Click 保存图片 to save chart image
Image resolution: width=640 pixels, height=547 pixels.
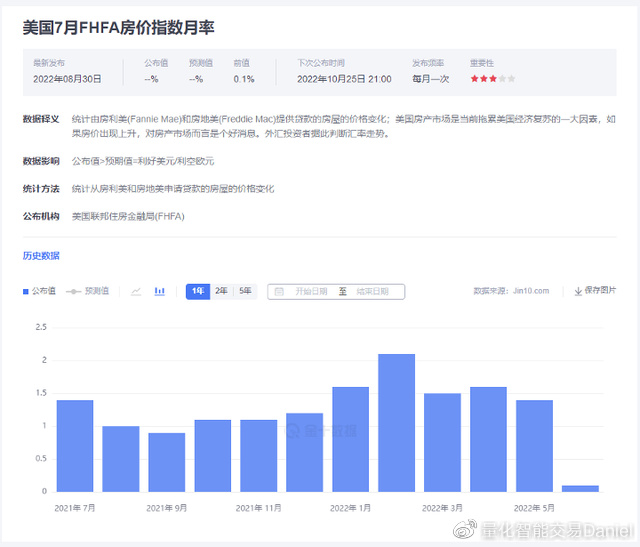click(x=600, y=290)
